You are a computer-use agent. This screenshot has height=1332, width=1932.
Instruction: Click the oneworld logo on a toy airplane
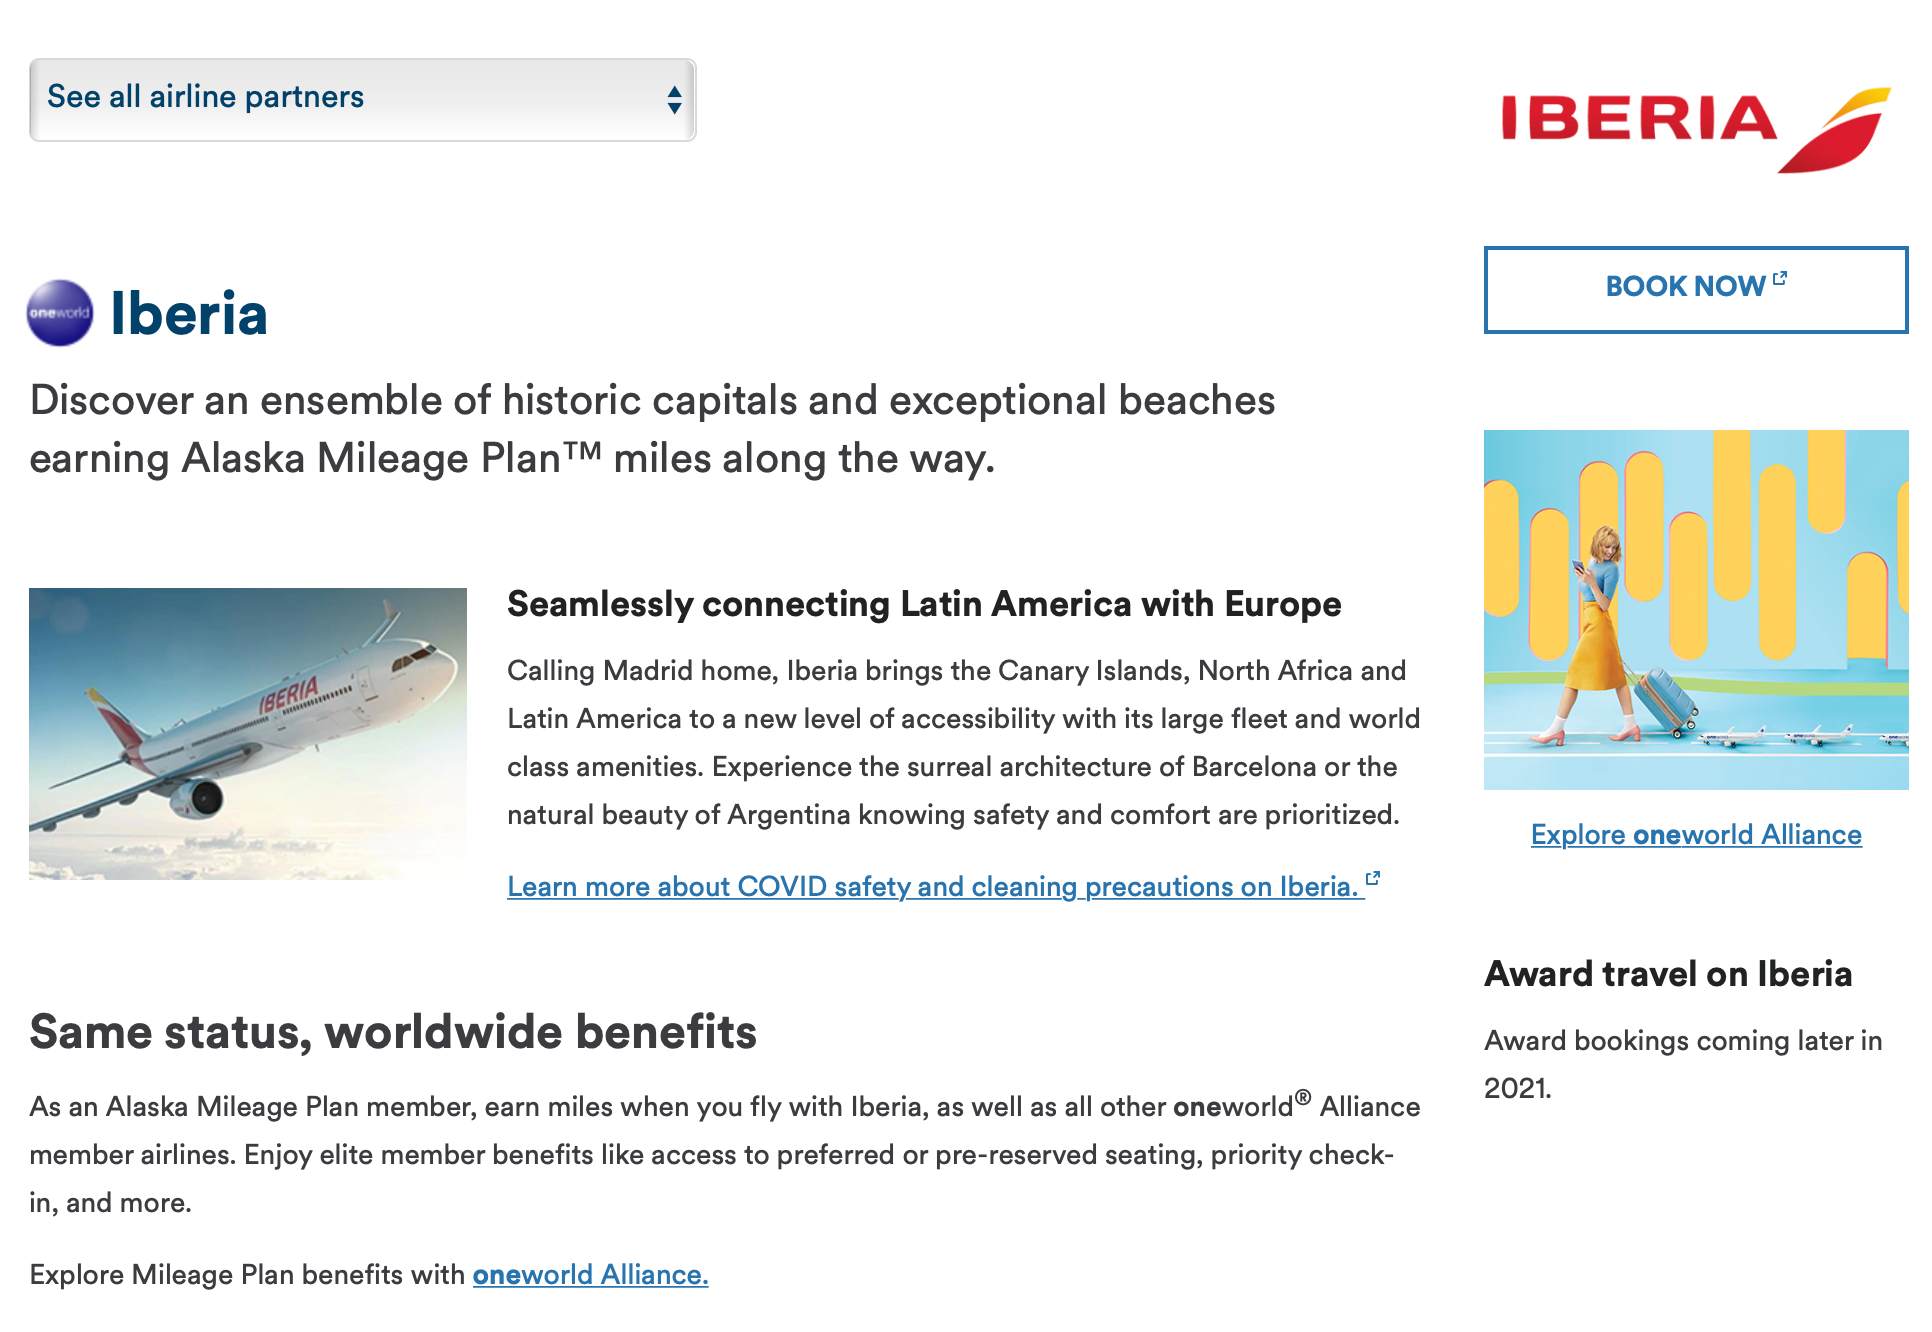tap(1716, 737)
